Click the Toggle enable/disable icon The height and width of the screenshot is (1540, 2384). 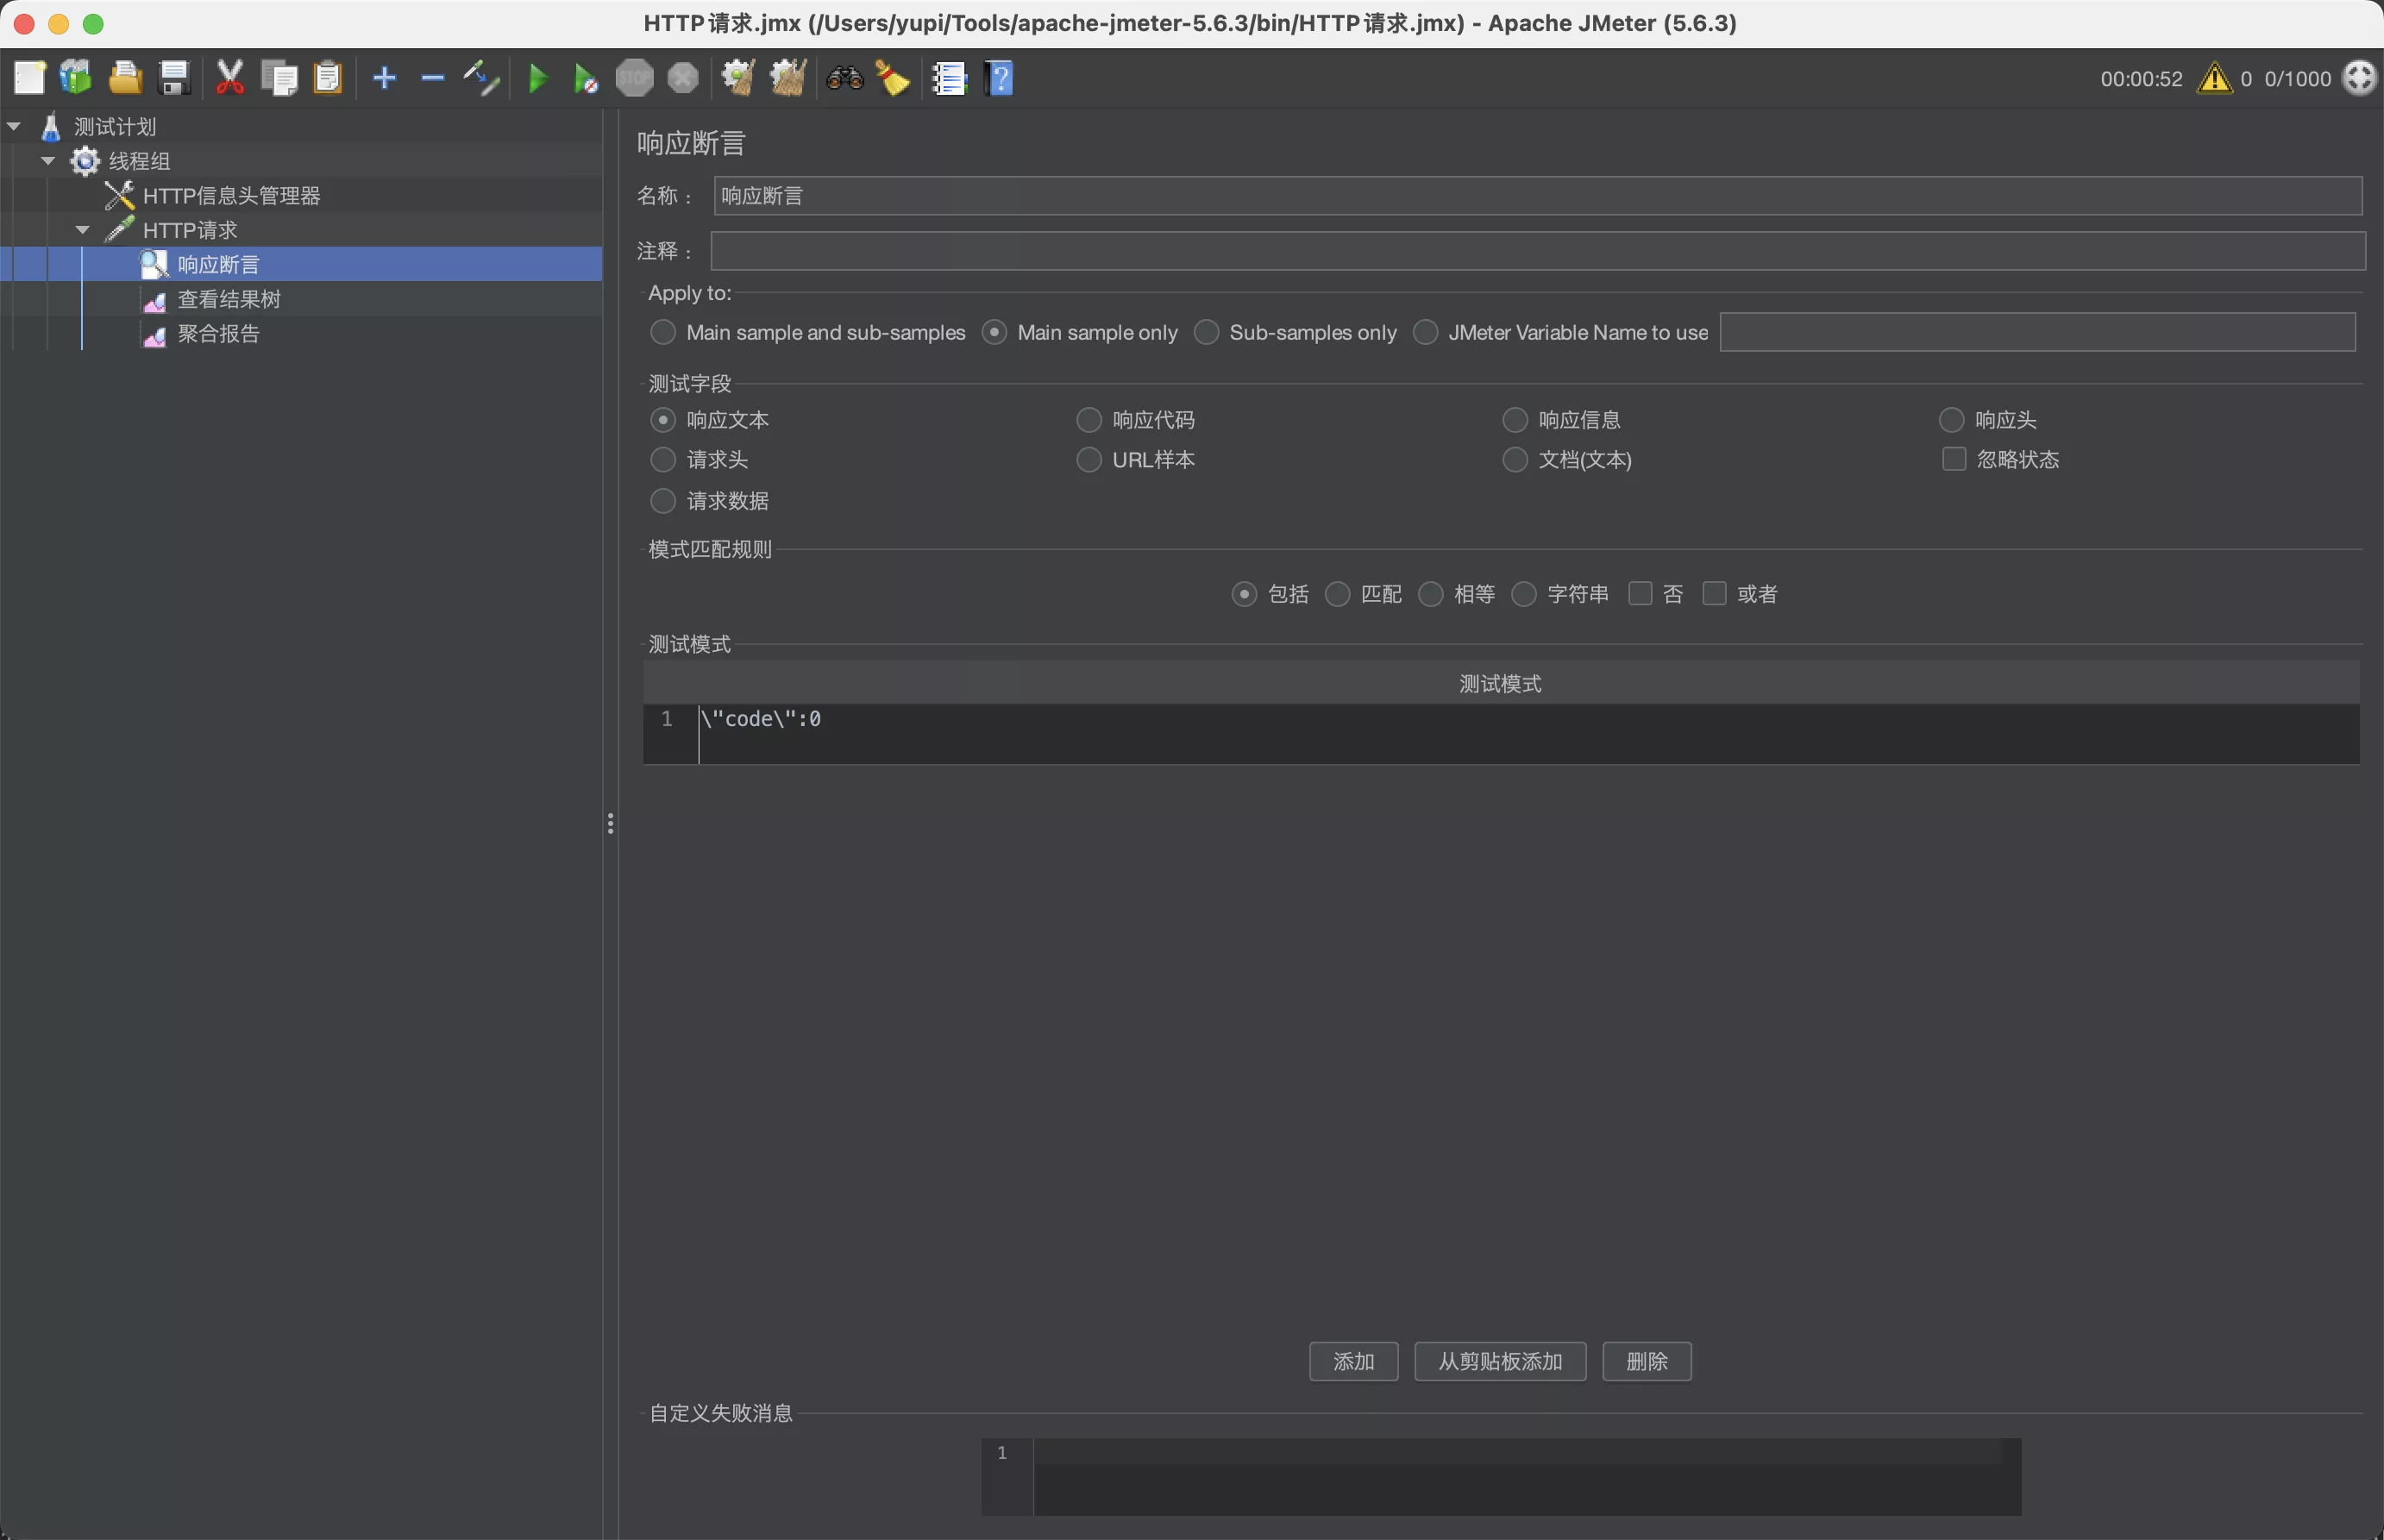[481, 78]
